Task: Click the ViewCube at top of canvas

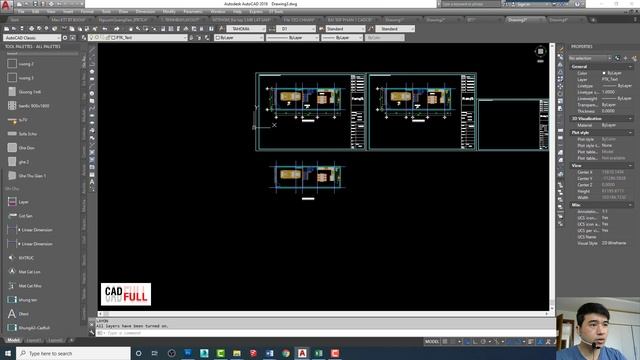Action: pos(540,52)
